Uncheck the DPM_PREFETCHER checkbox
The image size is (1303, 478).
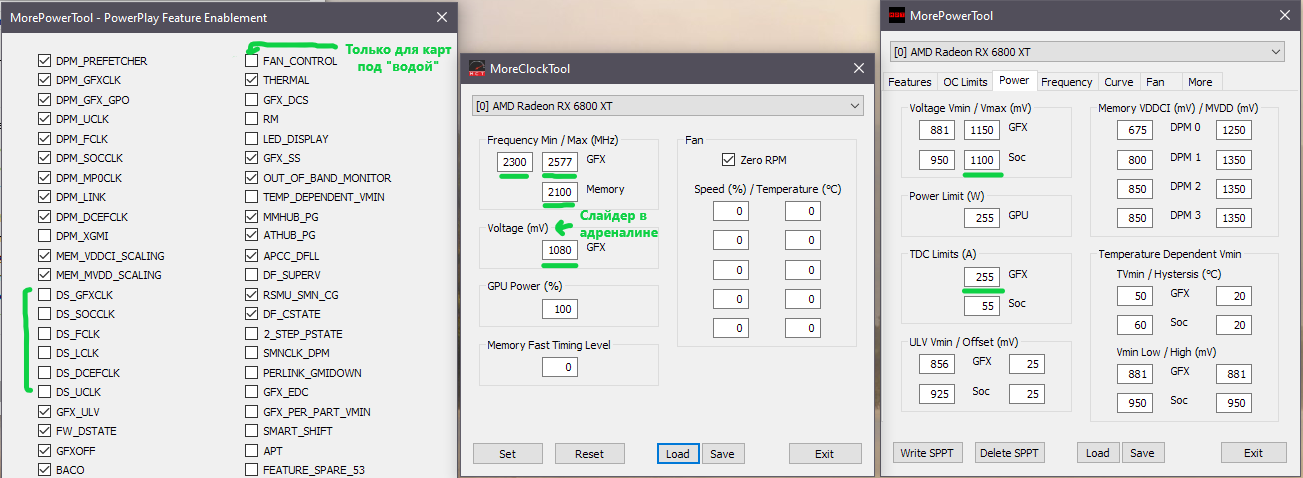click(43, 61)
